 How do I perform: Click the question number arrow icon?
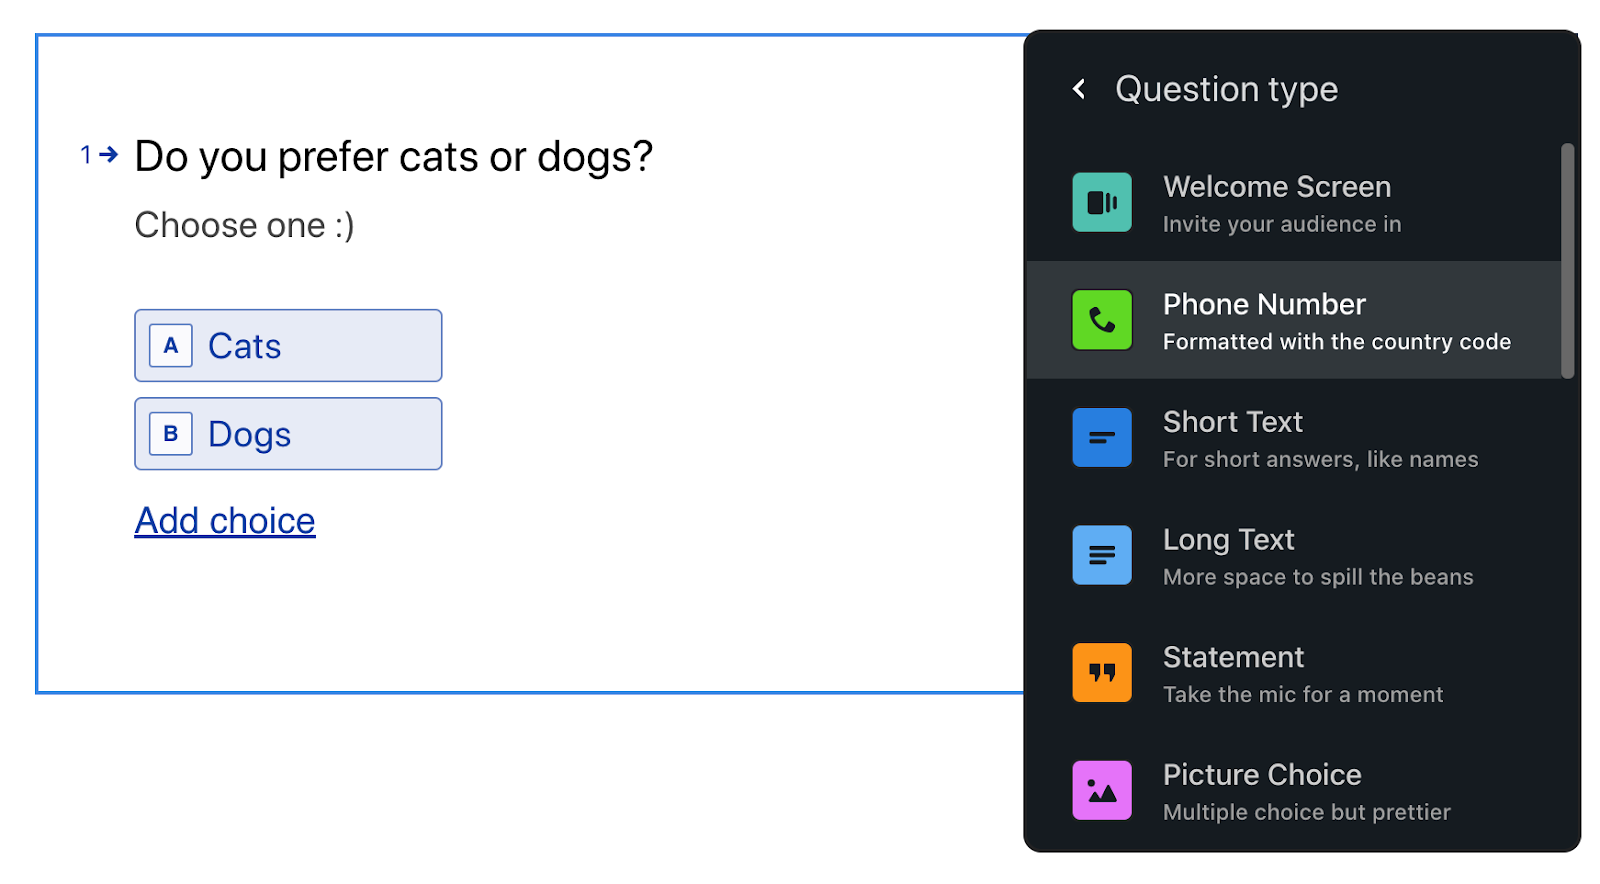(x=109, y=155)
